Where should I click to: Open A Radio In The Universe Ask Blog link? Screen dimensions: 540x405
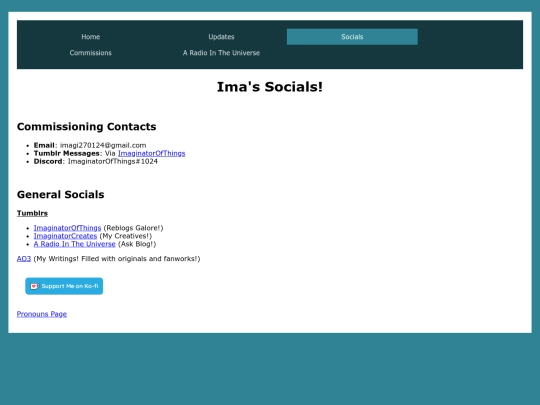(x=74, y=244)
